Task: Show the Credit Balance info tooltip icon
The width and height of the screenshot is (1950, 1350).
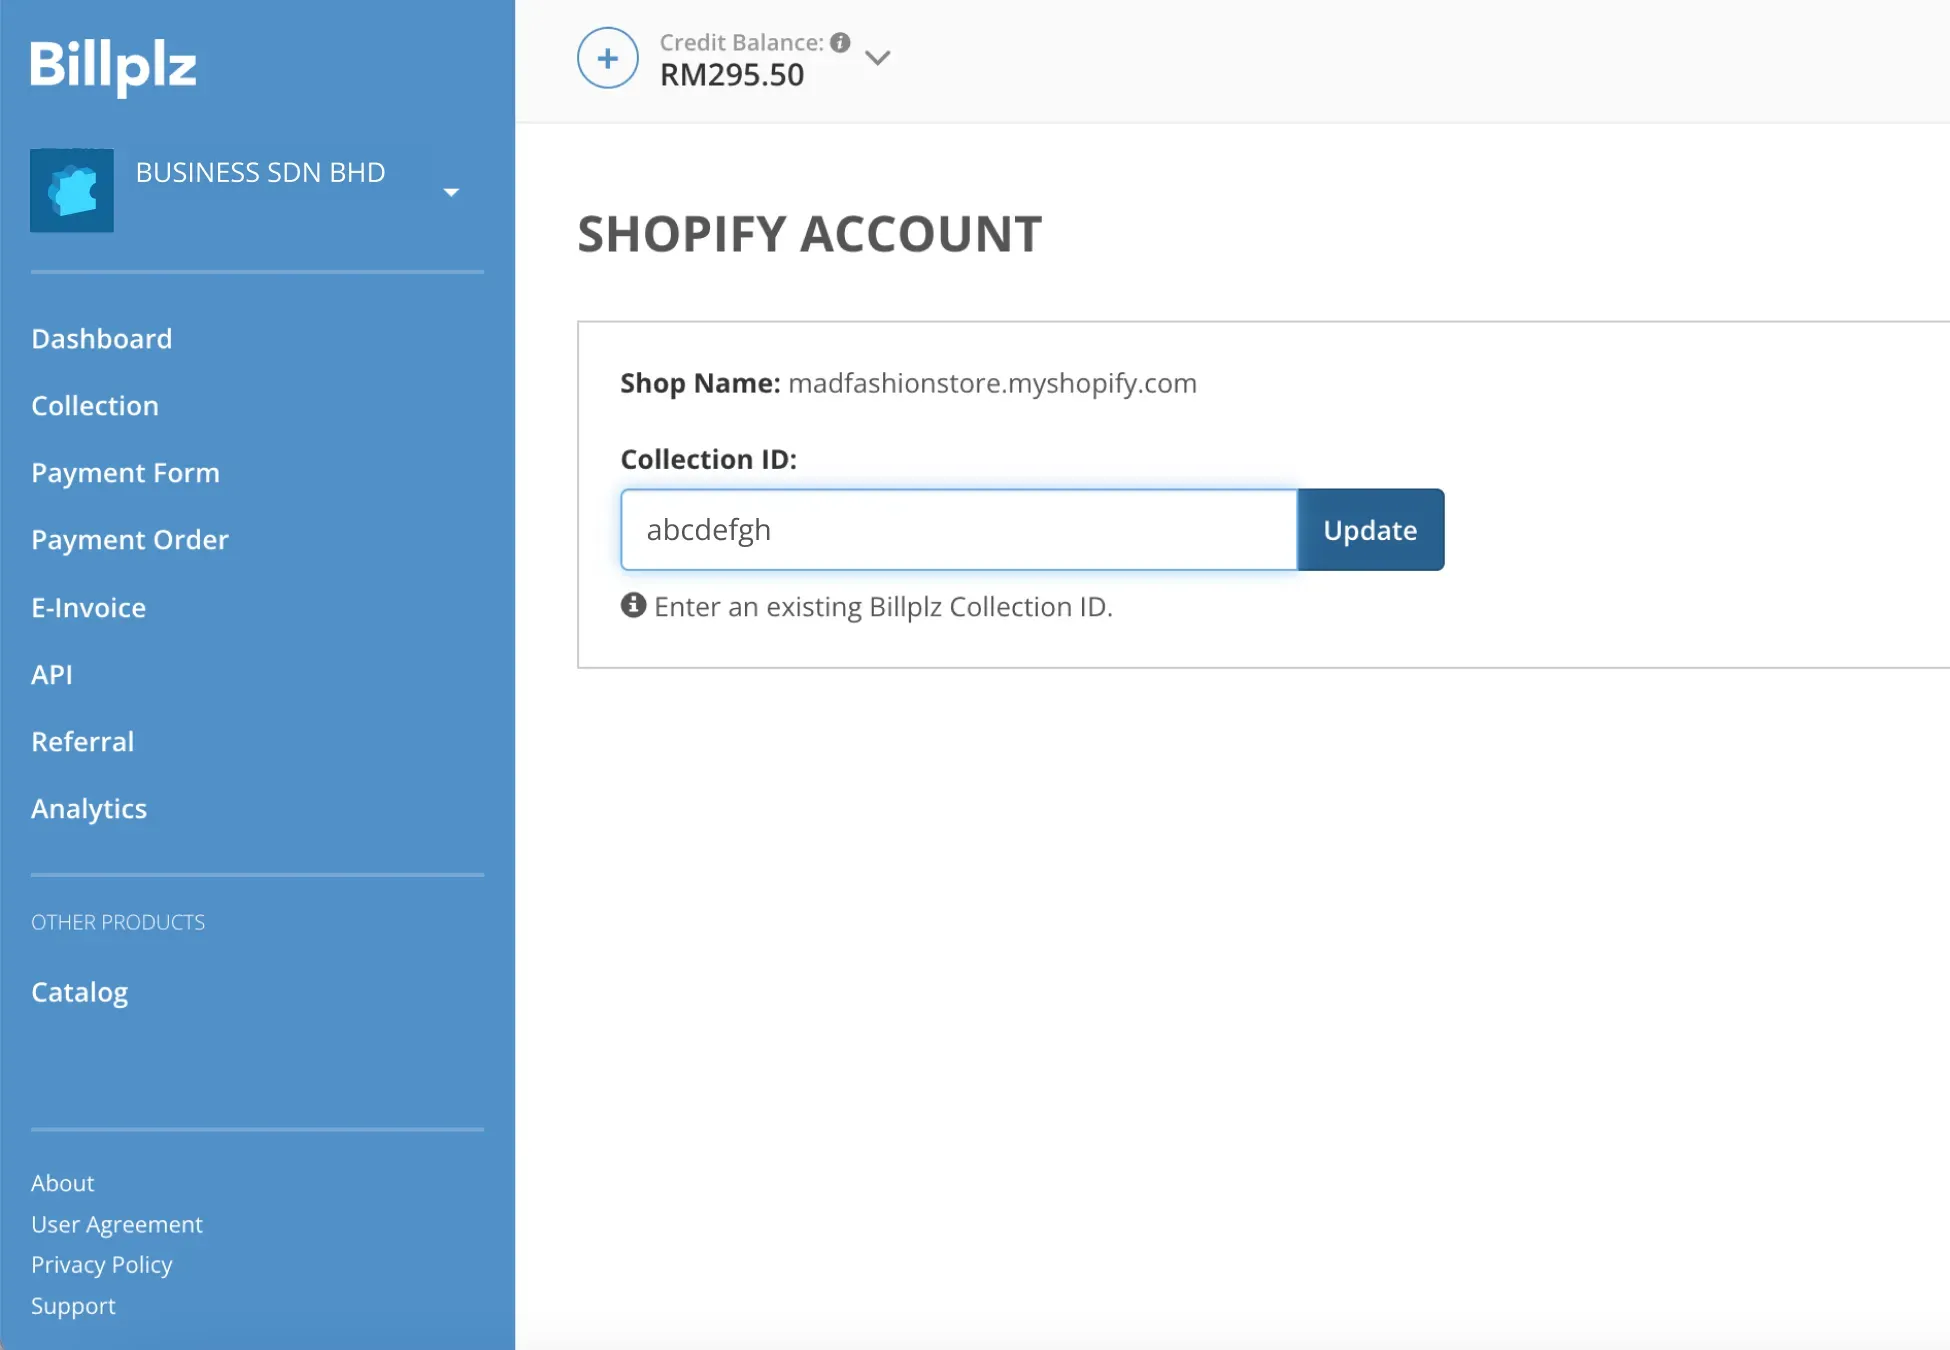Action: [840, 42]
